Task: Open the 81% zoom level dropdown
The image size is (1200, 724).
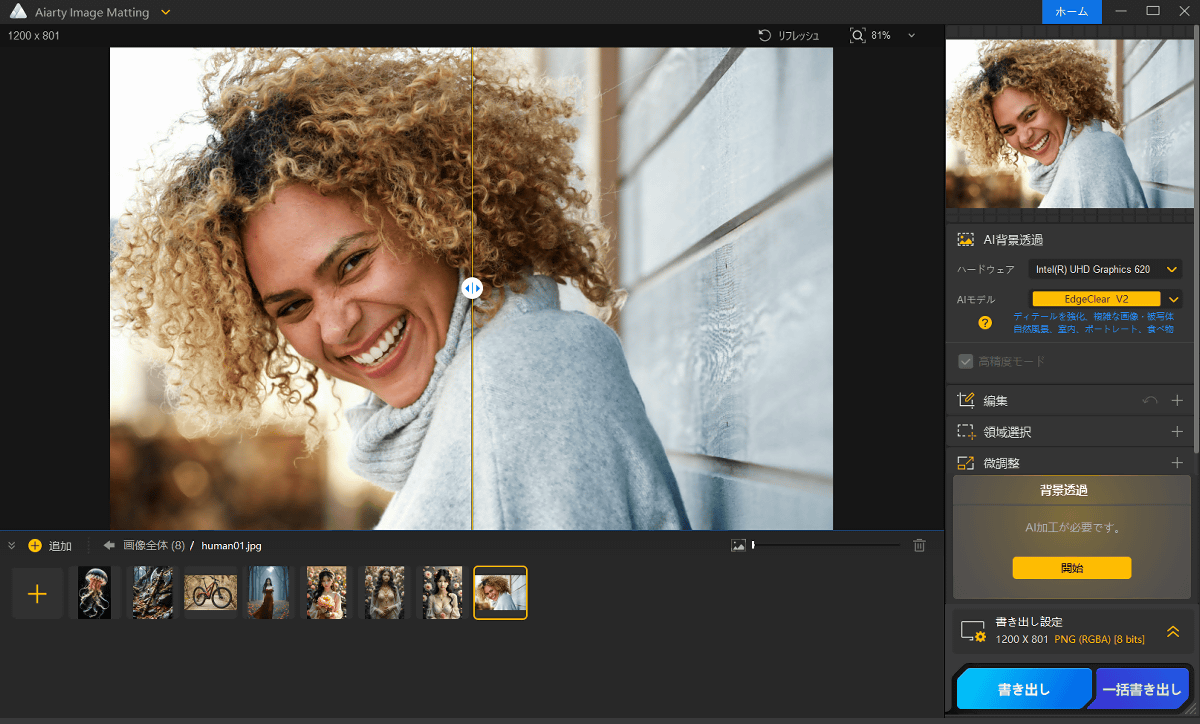Action: pos(911,35)
